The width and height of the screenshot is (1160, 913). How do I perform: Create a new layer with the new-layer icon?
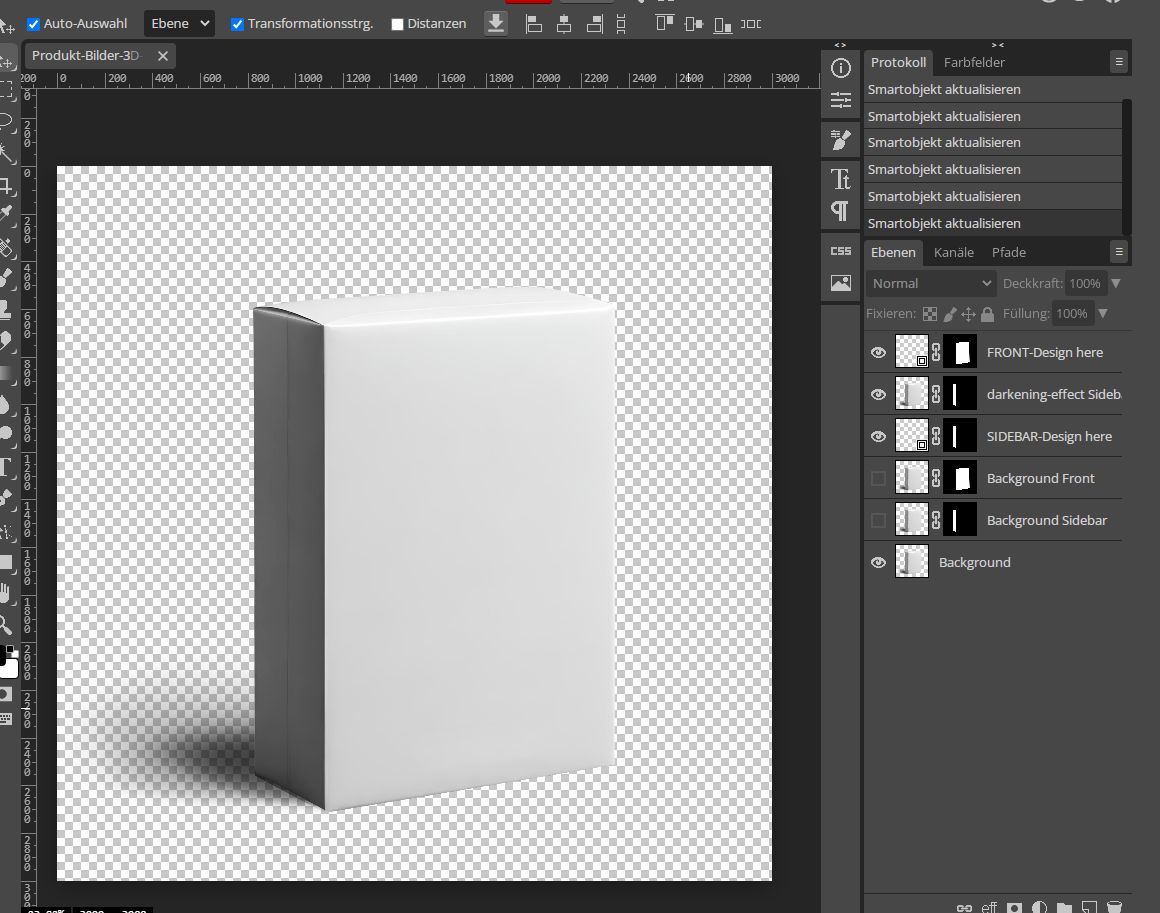[1087, 906]
